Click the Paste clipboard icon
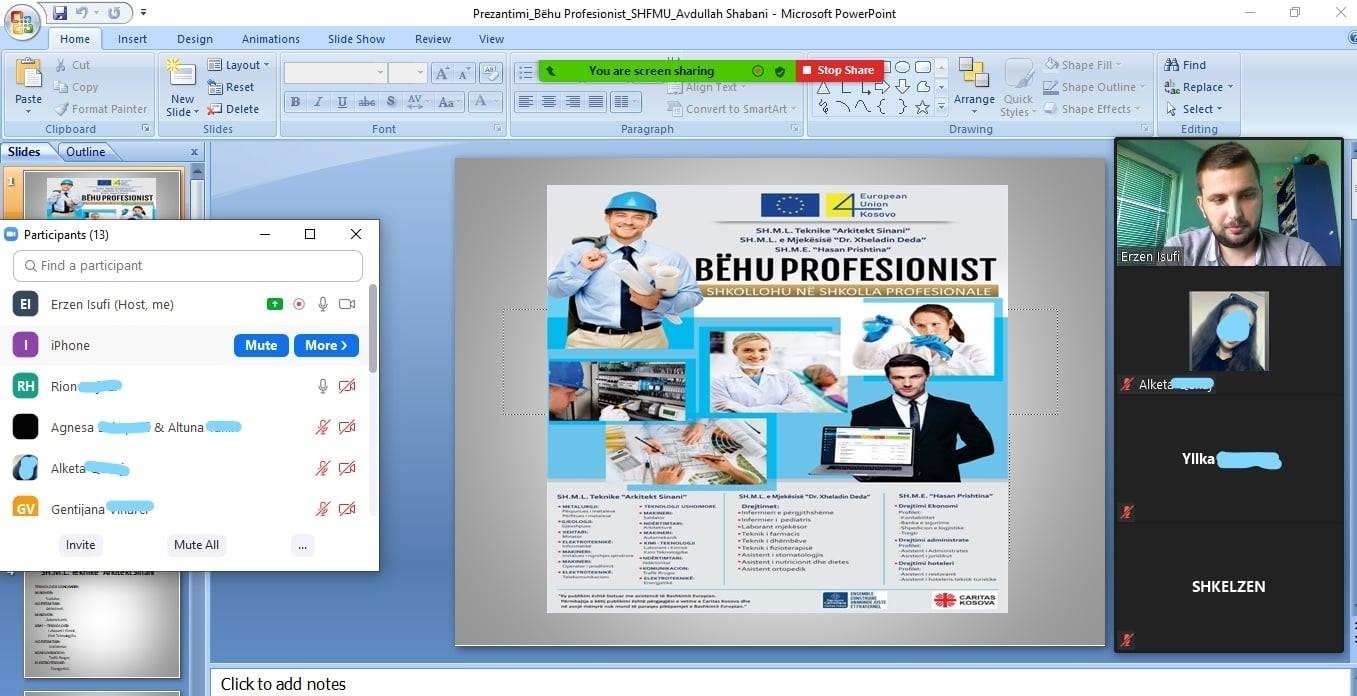 pos(28,76)
